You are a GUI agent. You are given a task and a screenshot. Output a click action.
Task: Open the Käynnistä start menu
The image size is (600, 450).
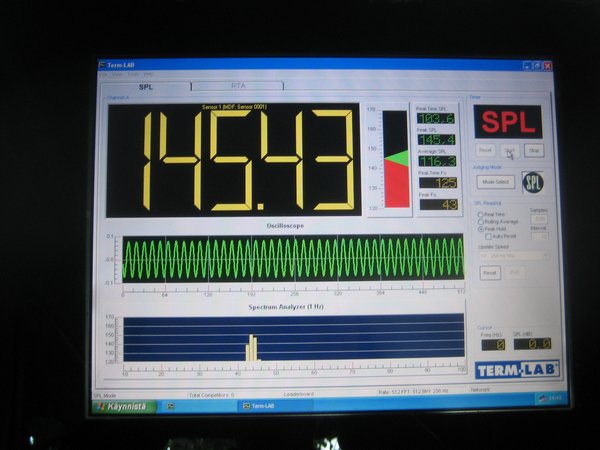[x=124, y=406]
